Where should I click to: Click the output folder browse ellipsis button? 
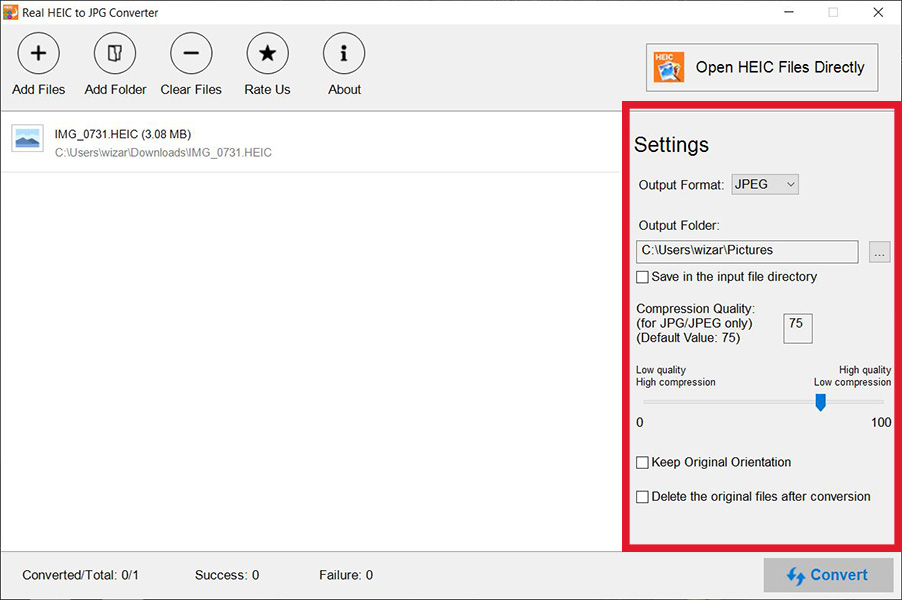pyautogui.click(x=879, y=252)
